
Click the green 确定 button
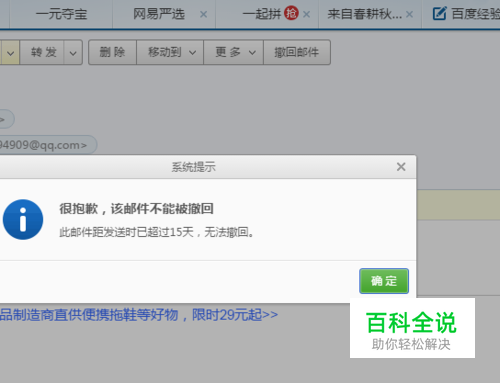384,281
